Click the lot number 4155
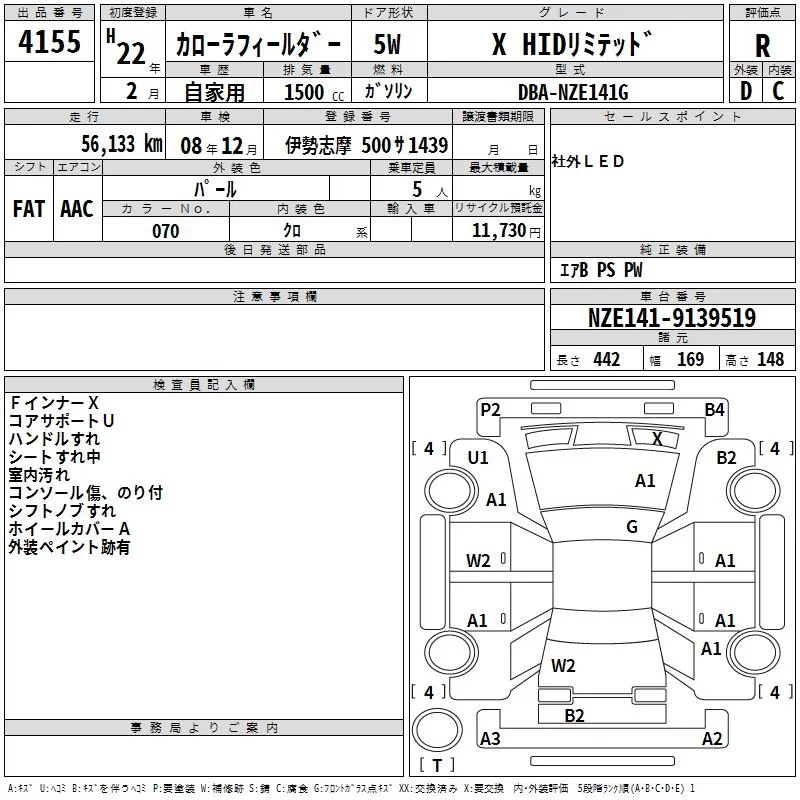The width and height of the screenshot is (800, 800). click(x=50, y=44)
